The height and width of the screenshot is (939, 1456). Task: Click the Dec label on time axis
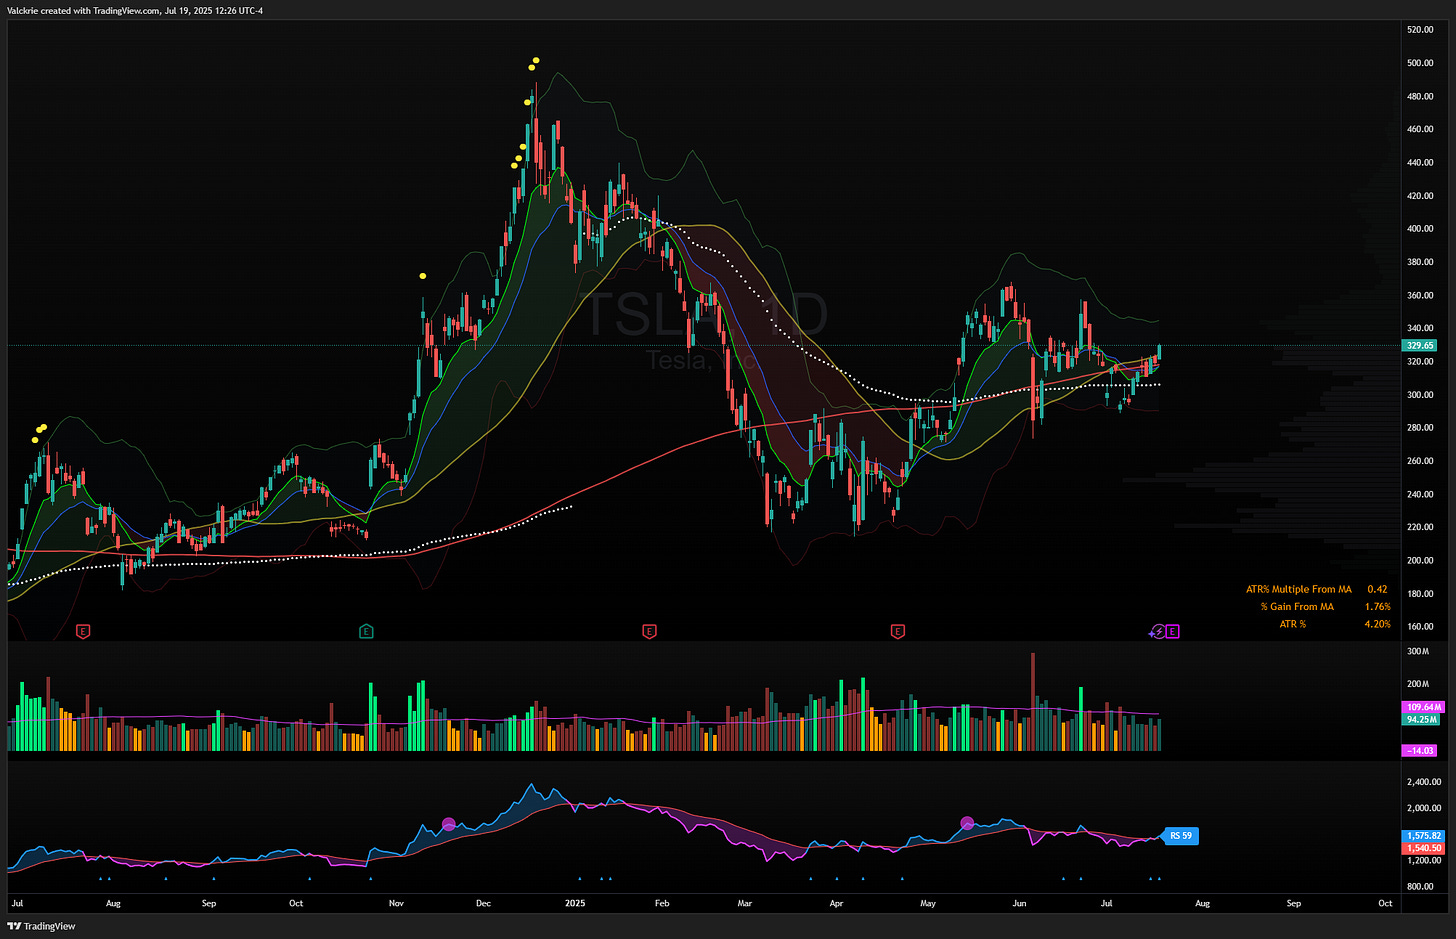click(484, 903)
